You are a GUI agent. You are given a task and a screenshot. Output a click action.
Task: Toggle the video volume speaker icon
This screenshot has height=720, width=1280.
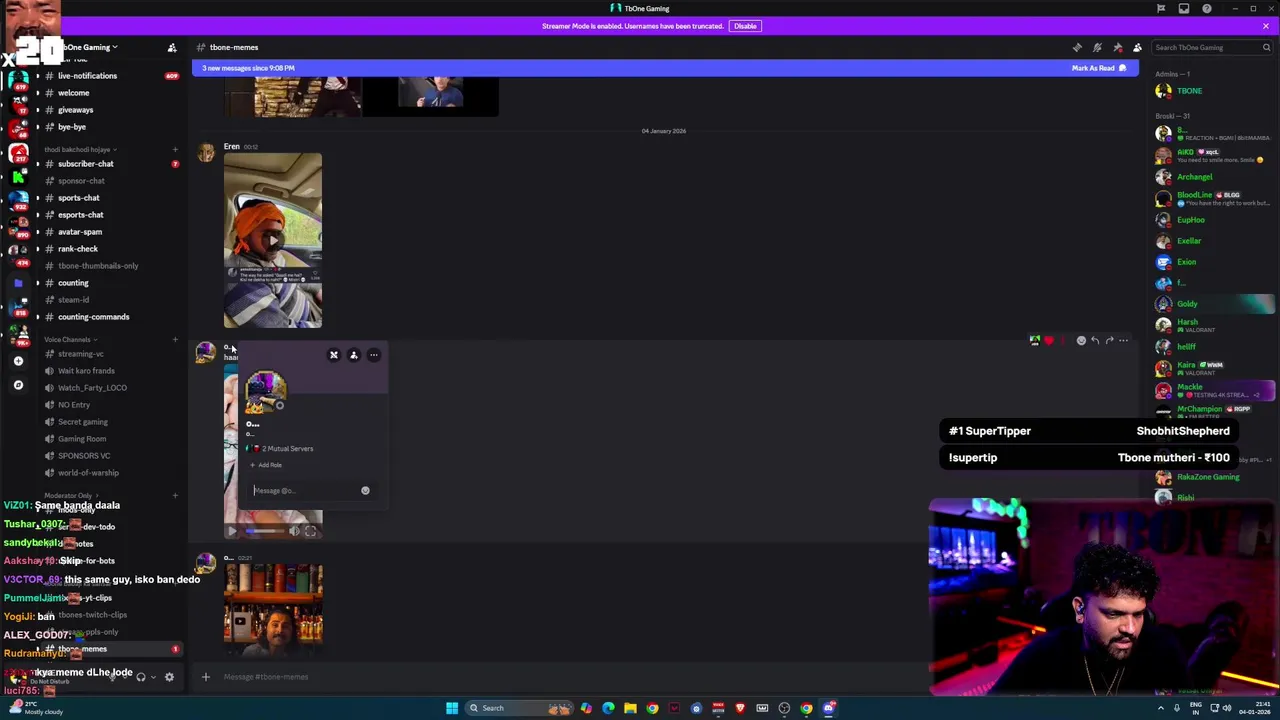pos(294,532)
